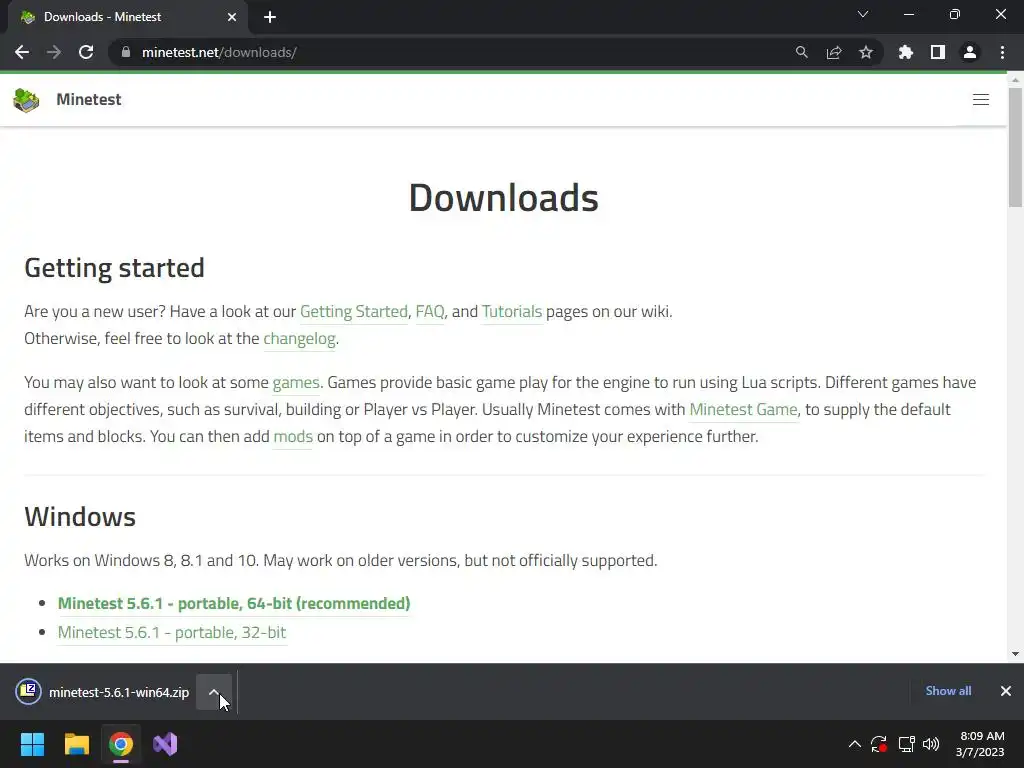The height and width of the screenshot is (768, 1024).
Task: Click the page vertical scrollbar thumb
Action: tap(1015, 147)
